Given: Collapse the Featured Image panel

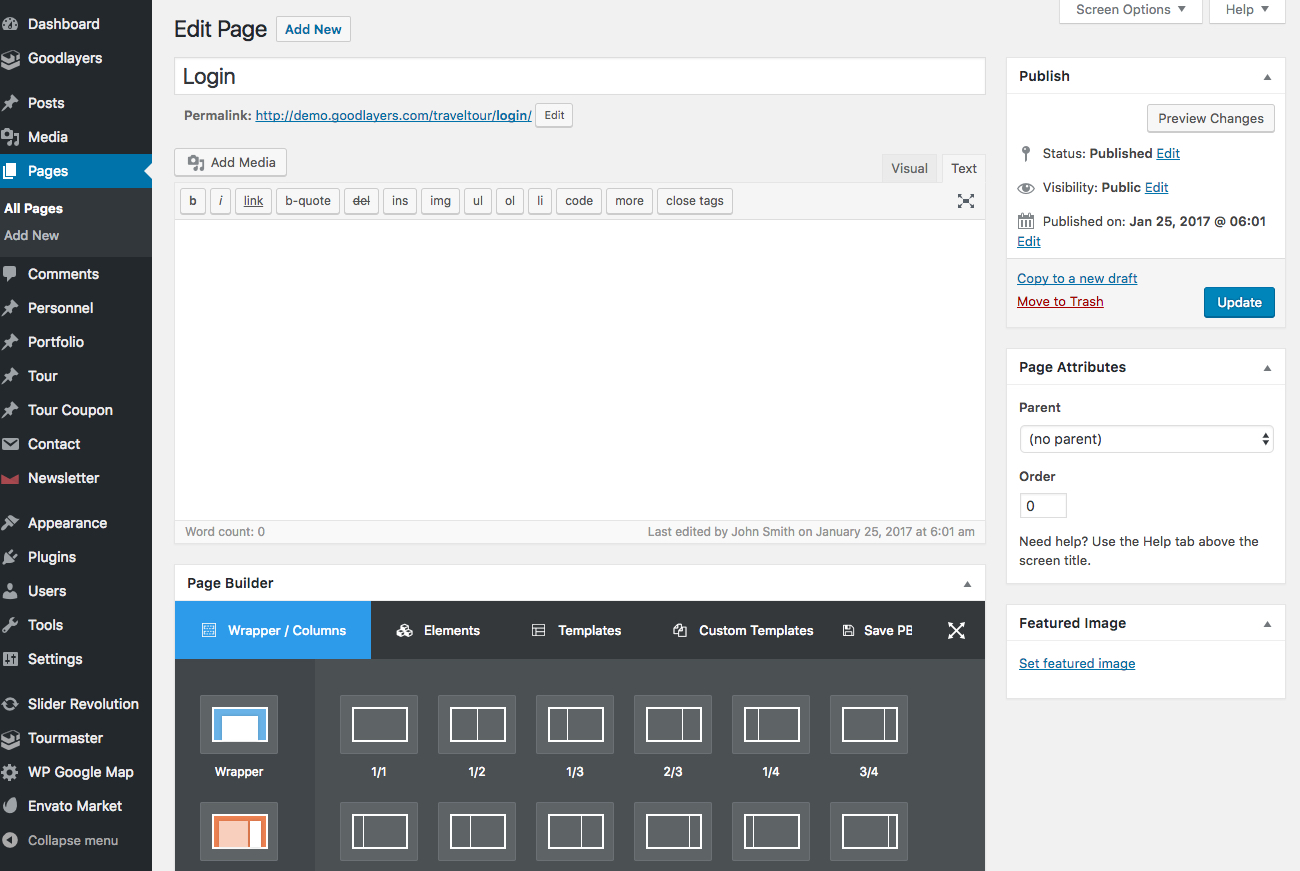Looking at the screenshot, I should click(x=1267, y=624).
